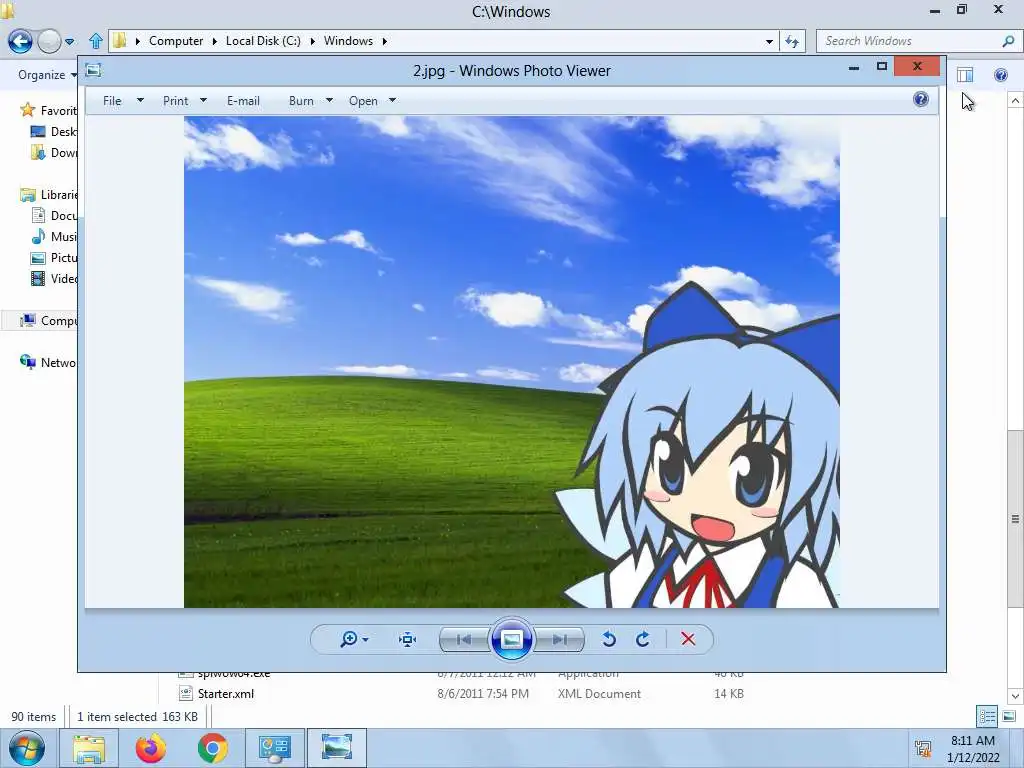Viewport: 1024px width, 768px height.
Task: Go to the previous photo
Action: pos(464,639)
